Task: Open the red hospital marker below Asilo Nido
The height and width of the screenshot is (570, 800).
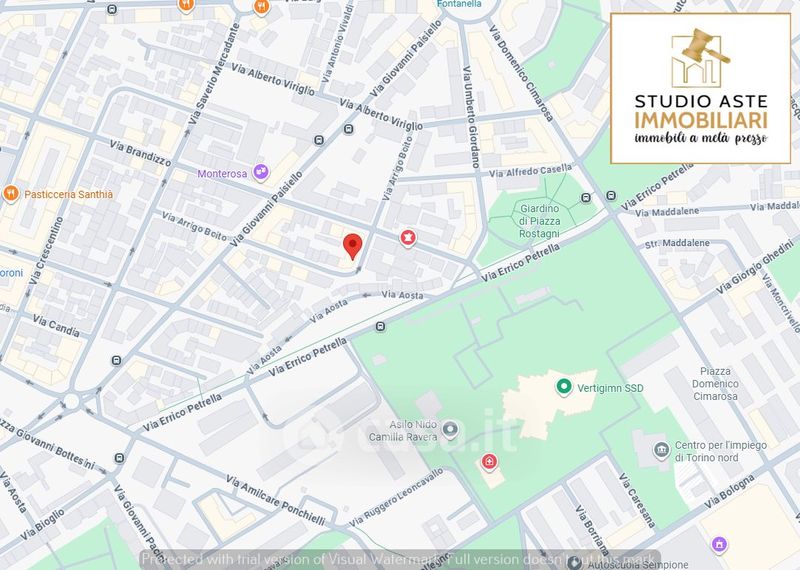Action: pos(488,461)
